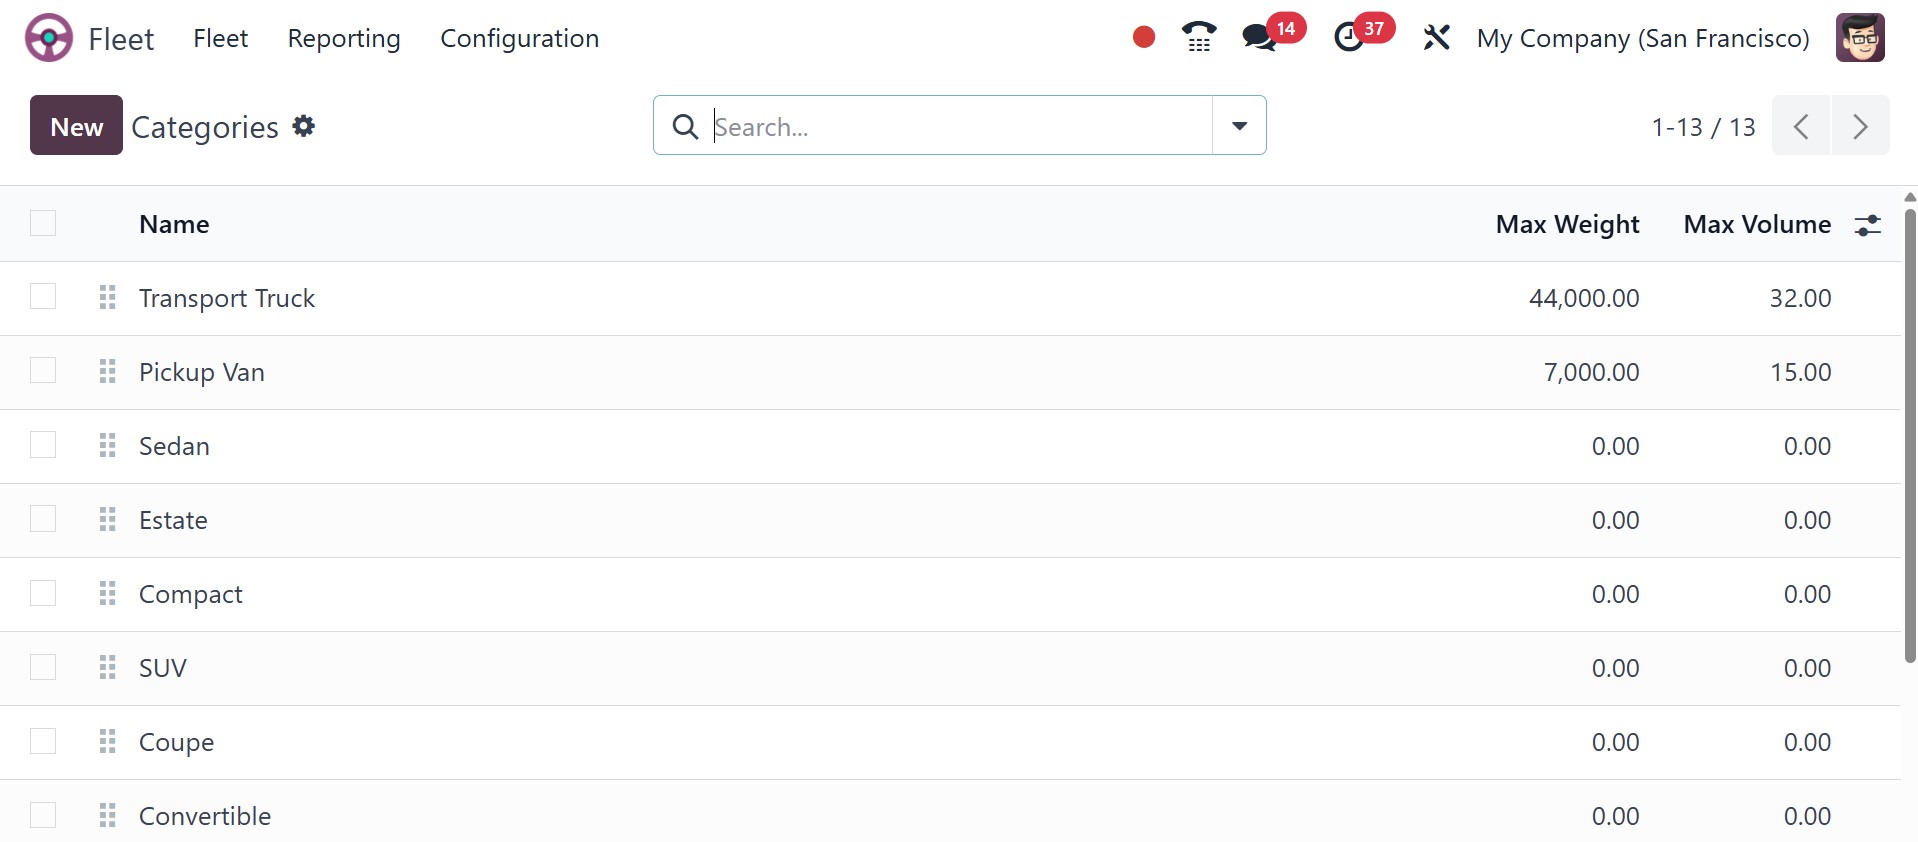Open the chat conversations icon
This screenshot has height=842, width=1918.
pos(1259,38)
